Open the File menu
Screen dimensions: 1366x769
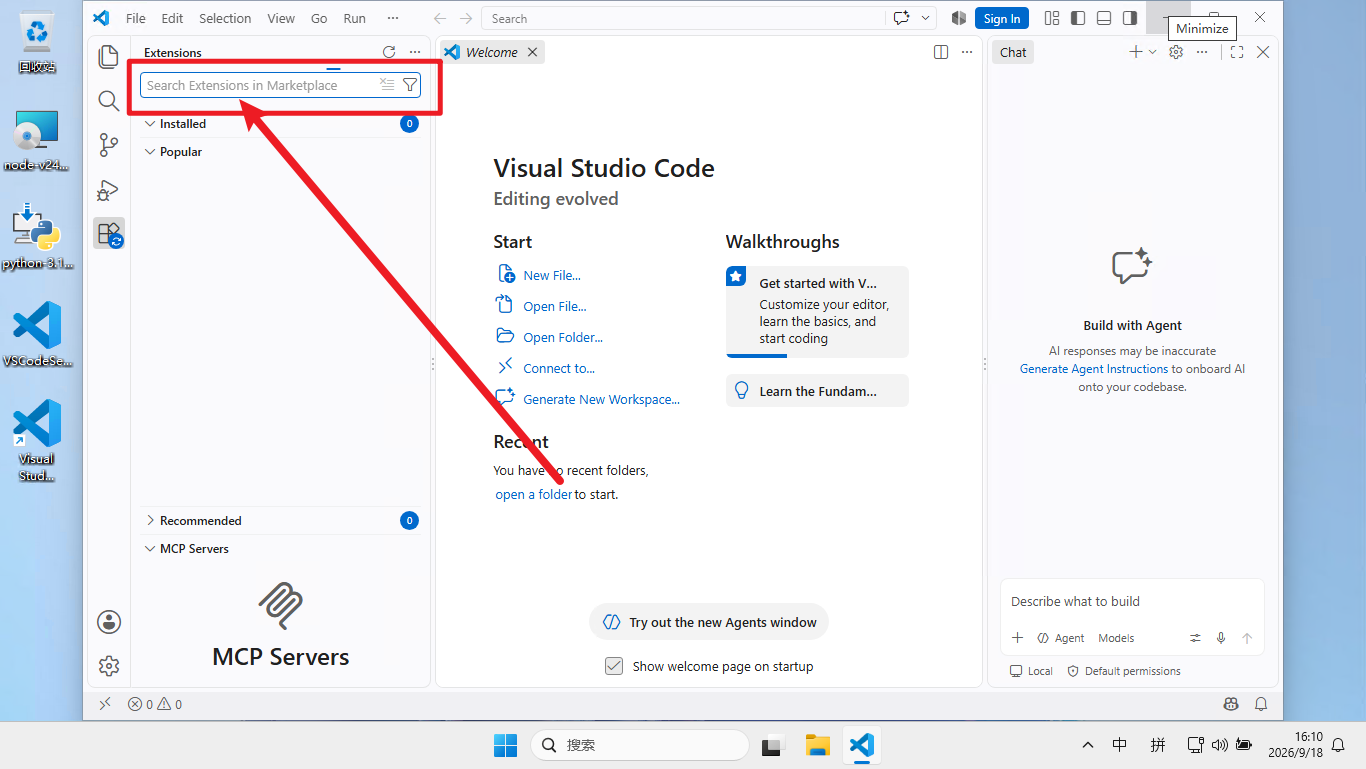[136, 18]
